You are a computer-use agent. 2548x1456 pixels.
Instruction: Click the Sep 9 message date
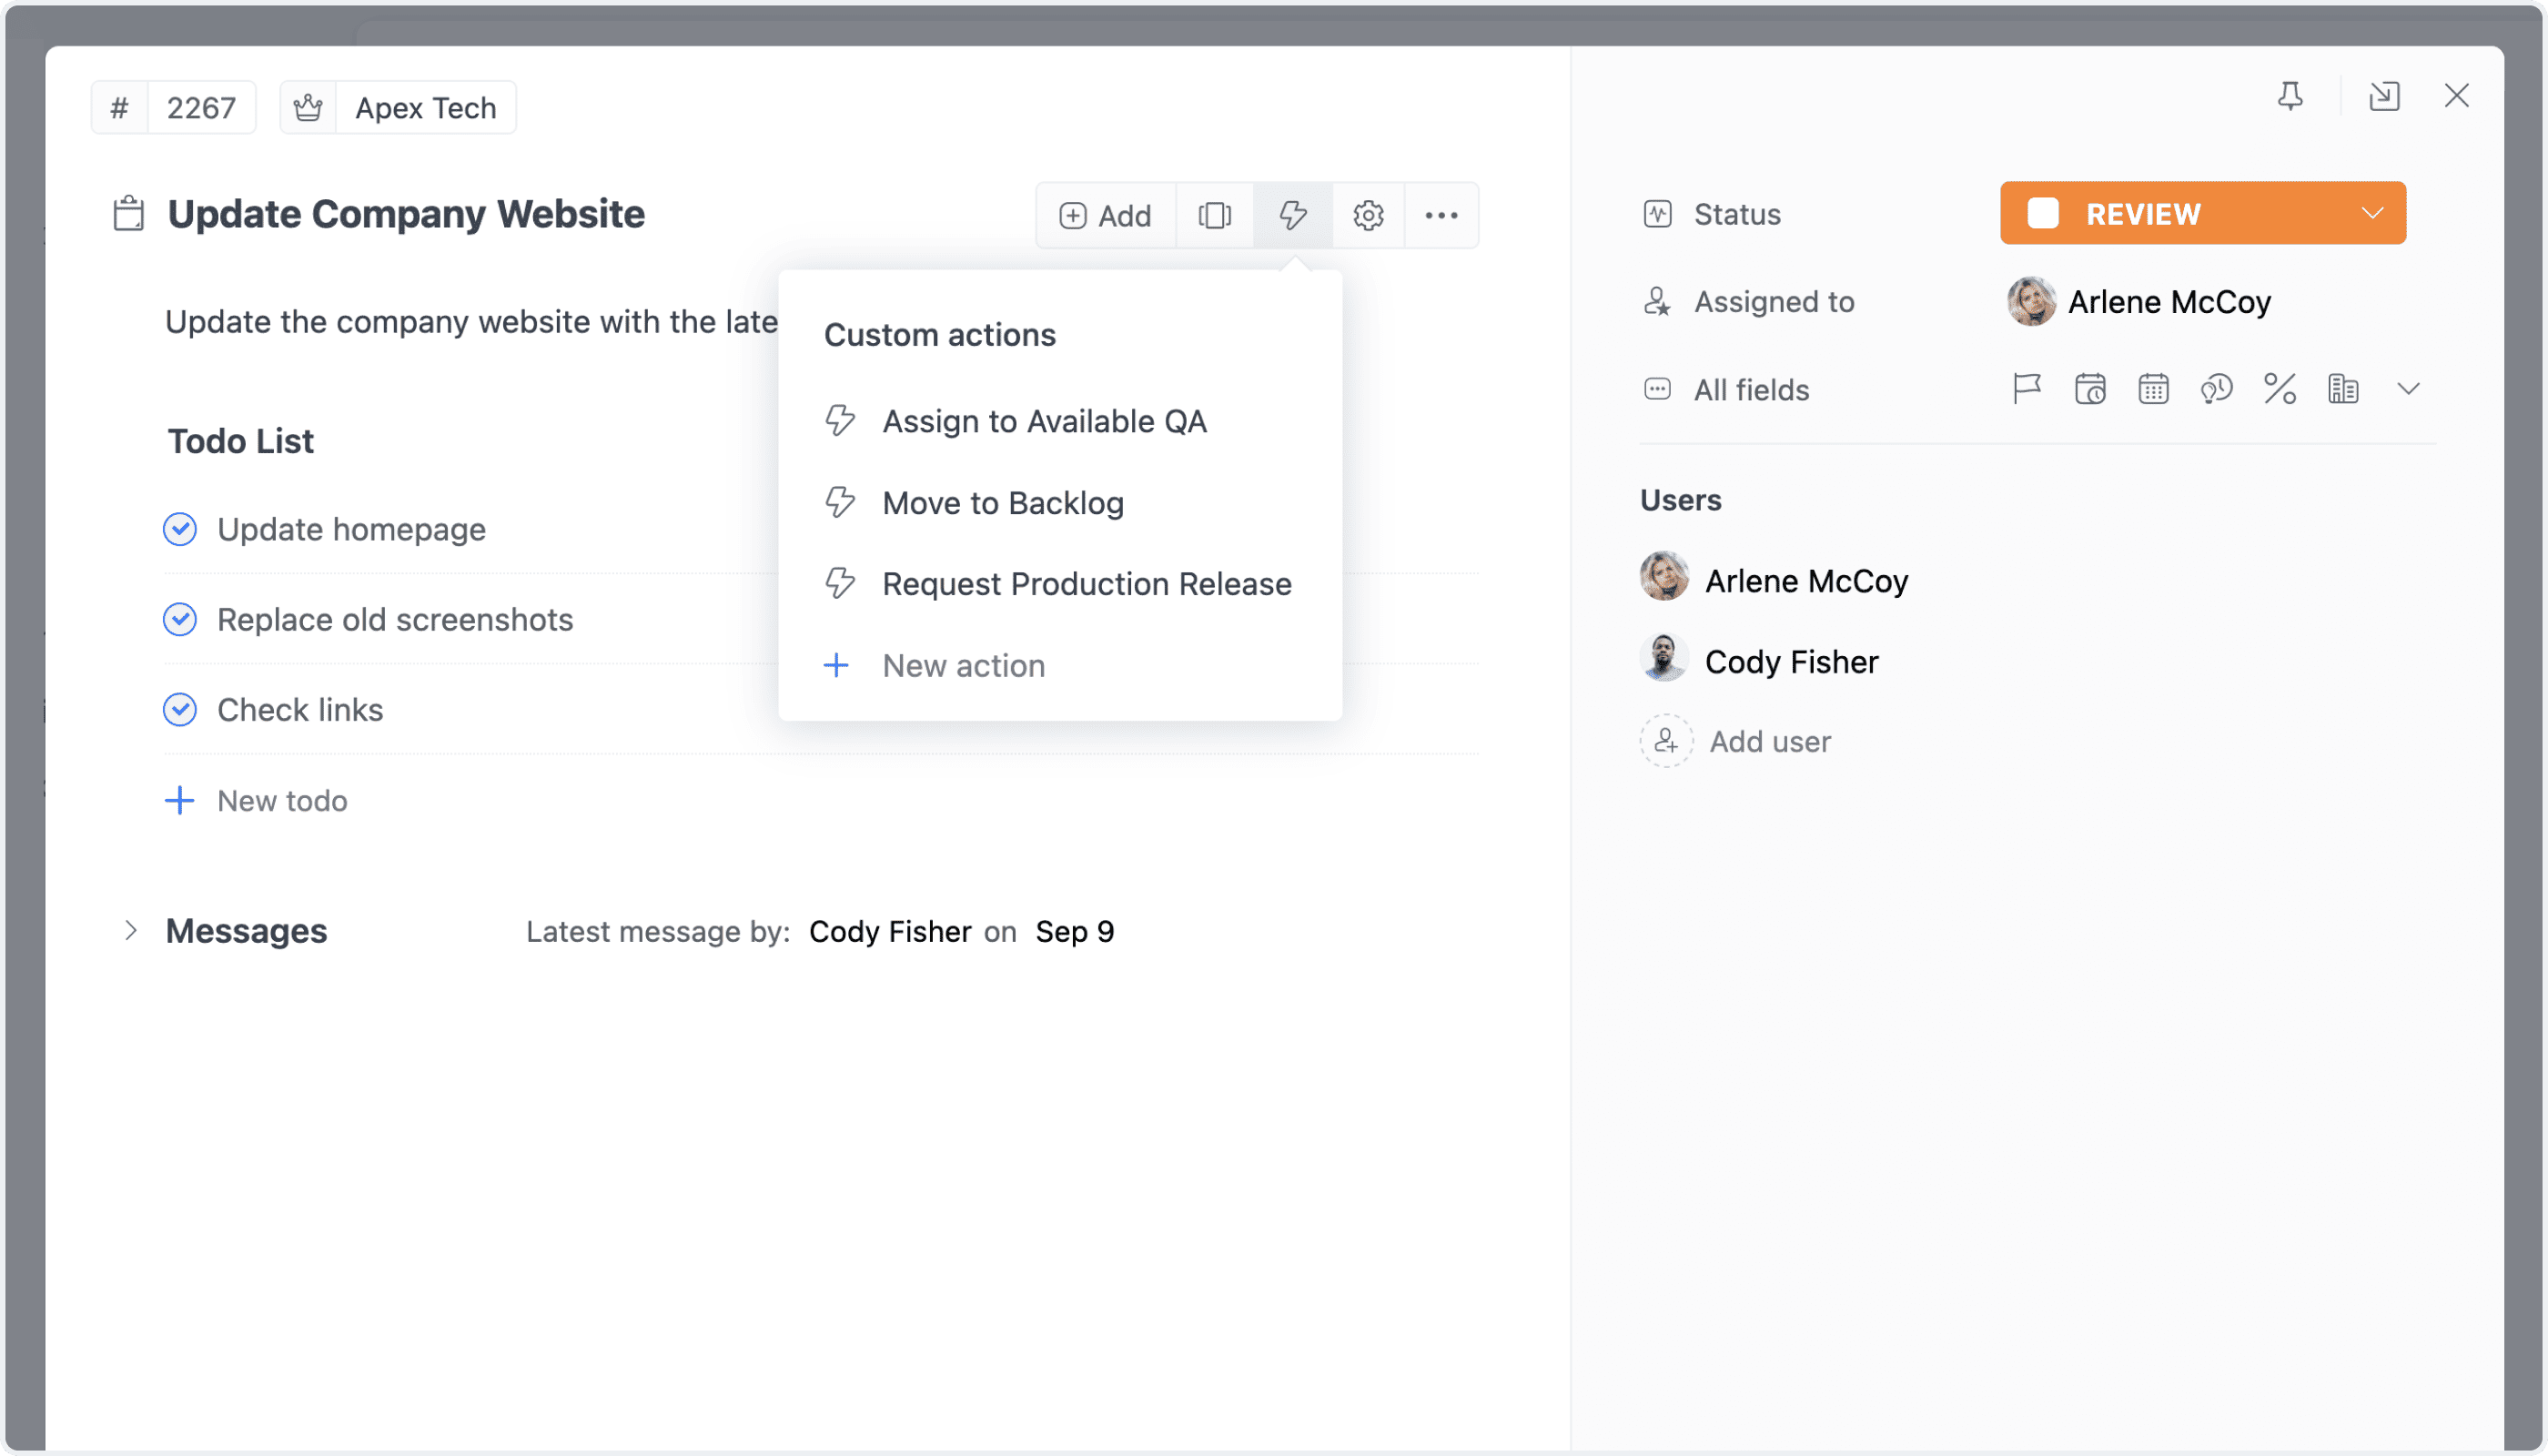click(x=1076, y=932)
